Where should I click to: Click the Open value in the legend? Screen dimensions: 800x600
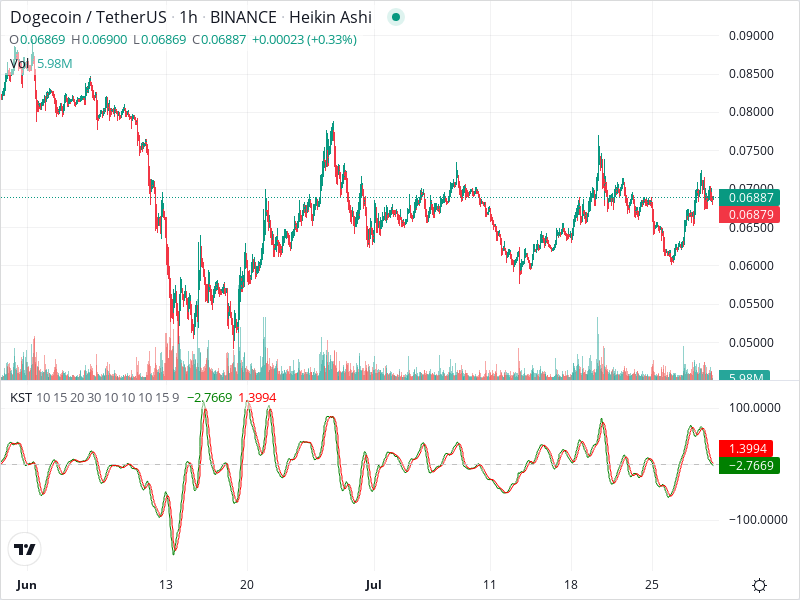tap(43, 40)
